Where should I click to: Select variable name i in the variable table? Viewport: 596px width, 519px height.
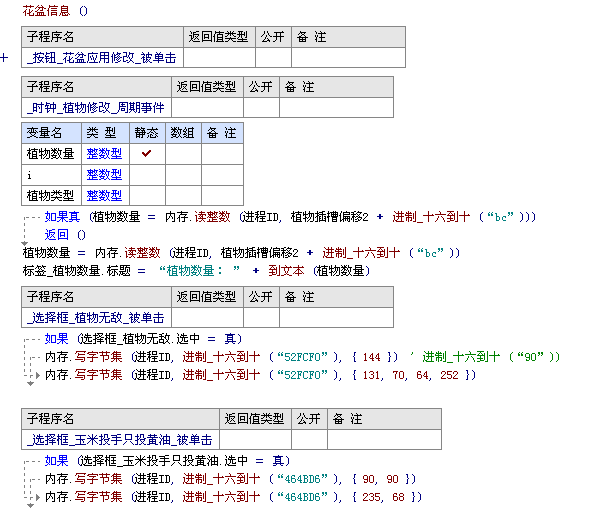pos(29,175)
